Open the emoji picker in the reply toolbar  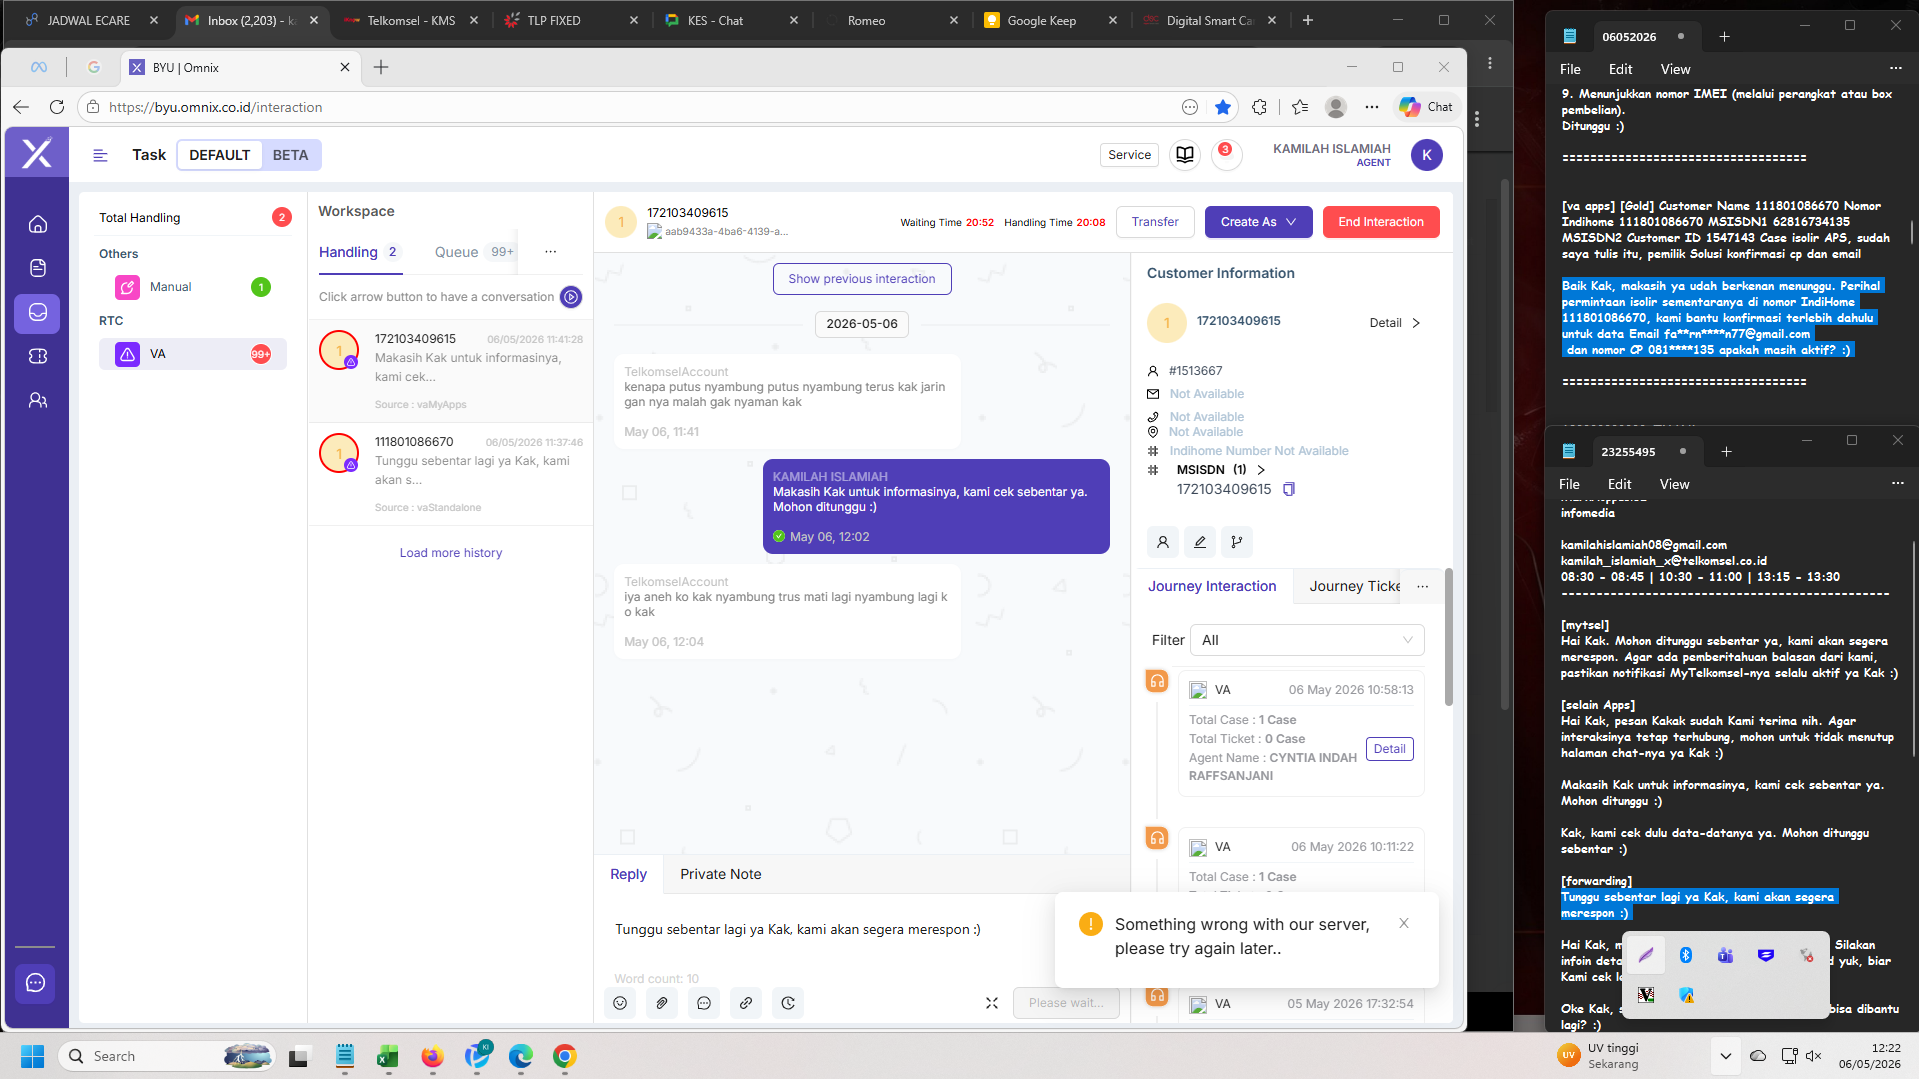[x=620, y=1003]
